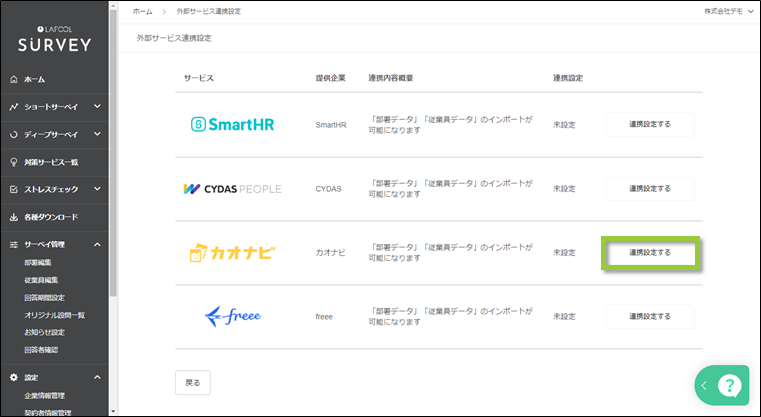
Task: Click 連携設定する for カオナビ
Action: point(649,253)
